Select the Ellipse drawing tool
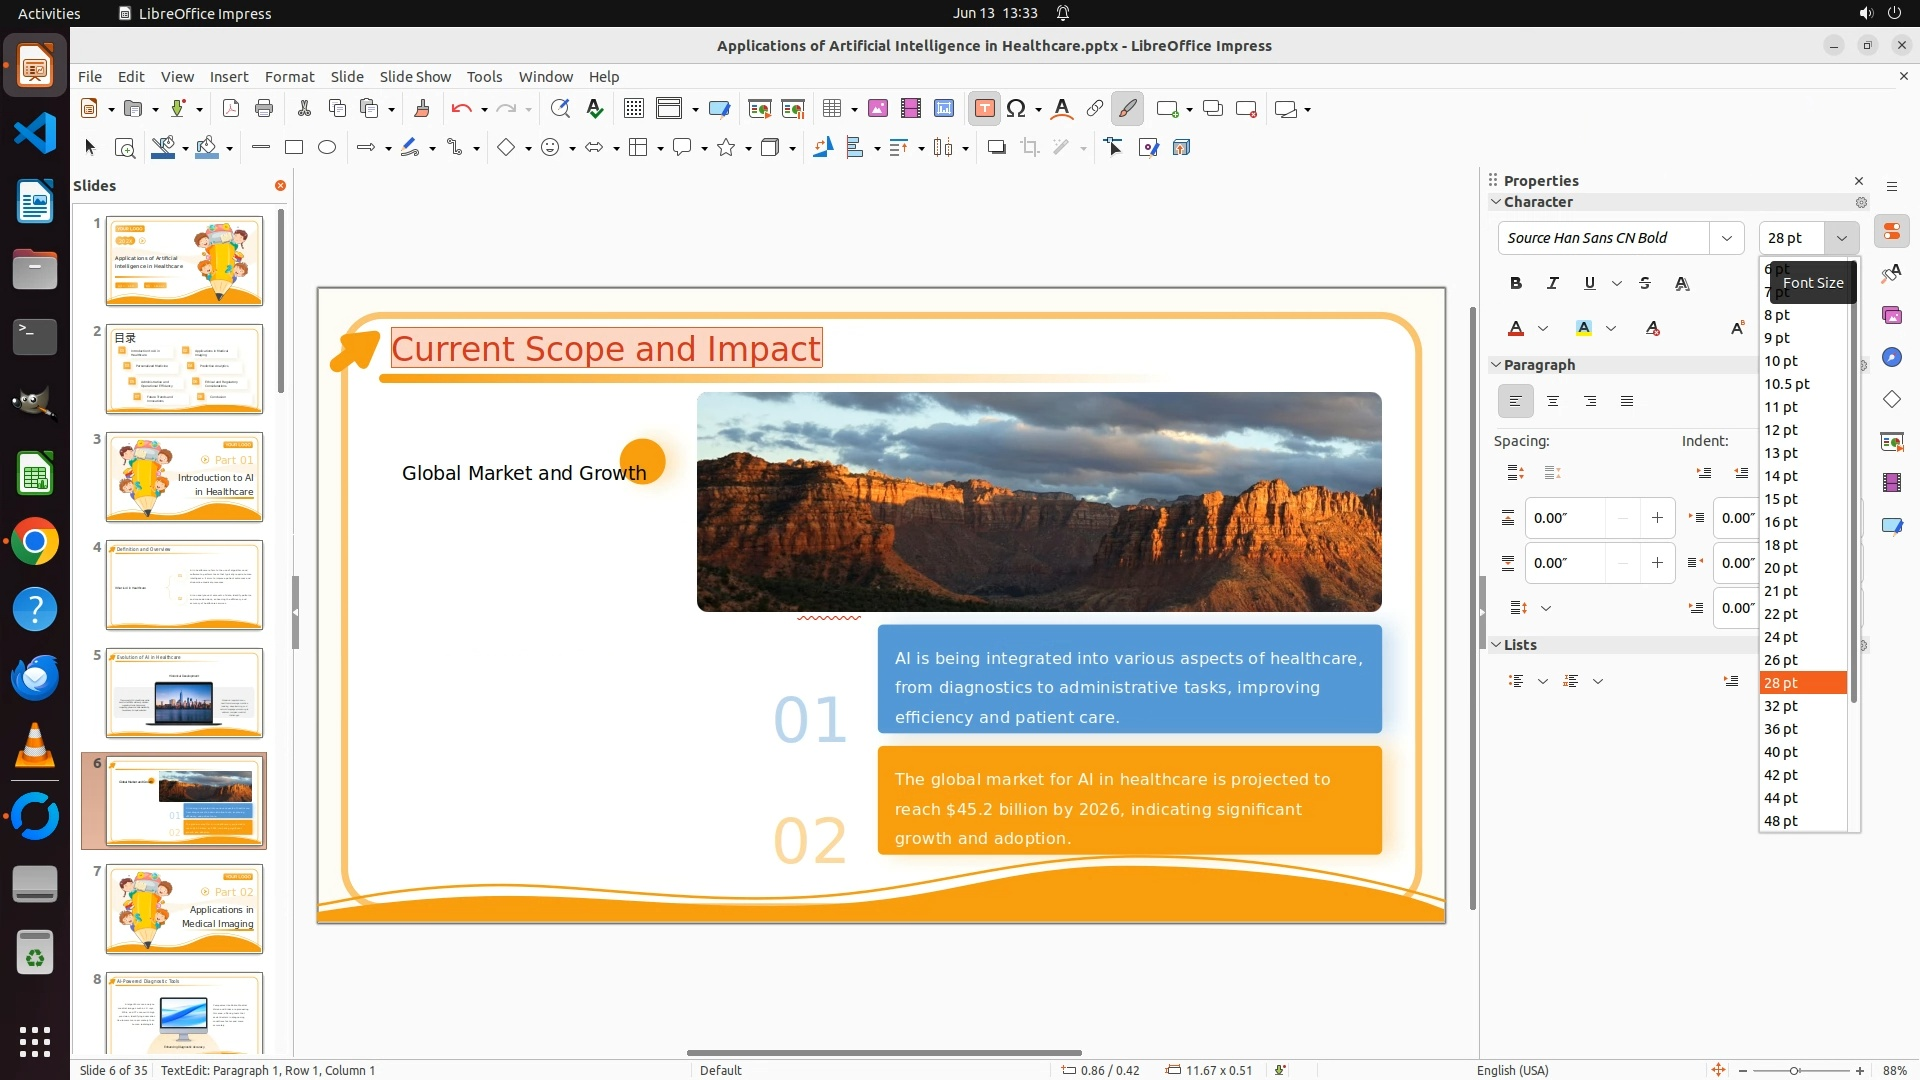Screen dimensions: 1920x1080 [x=327, y=148]
